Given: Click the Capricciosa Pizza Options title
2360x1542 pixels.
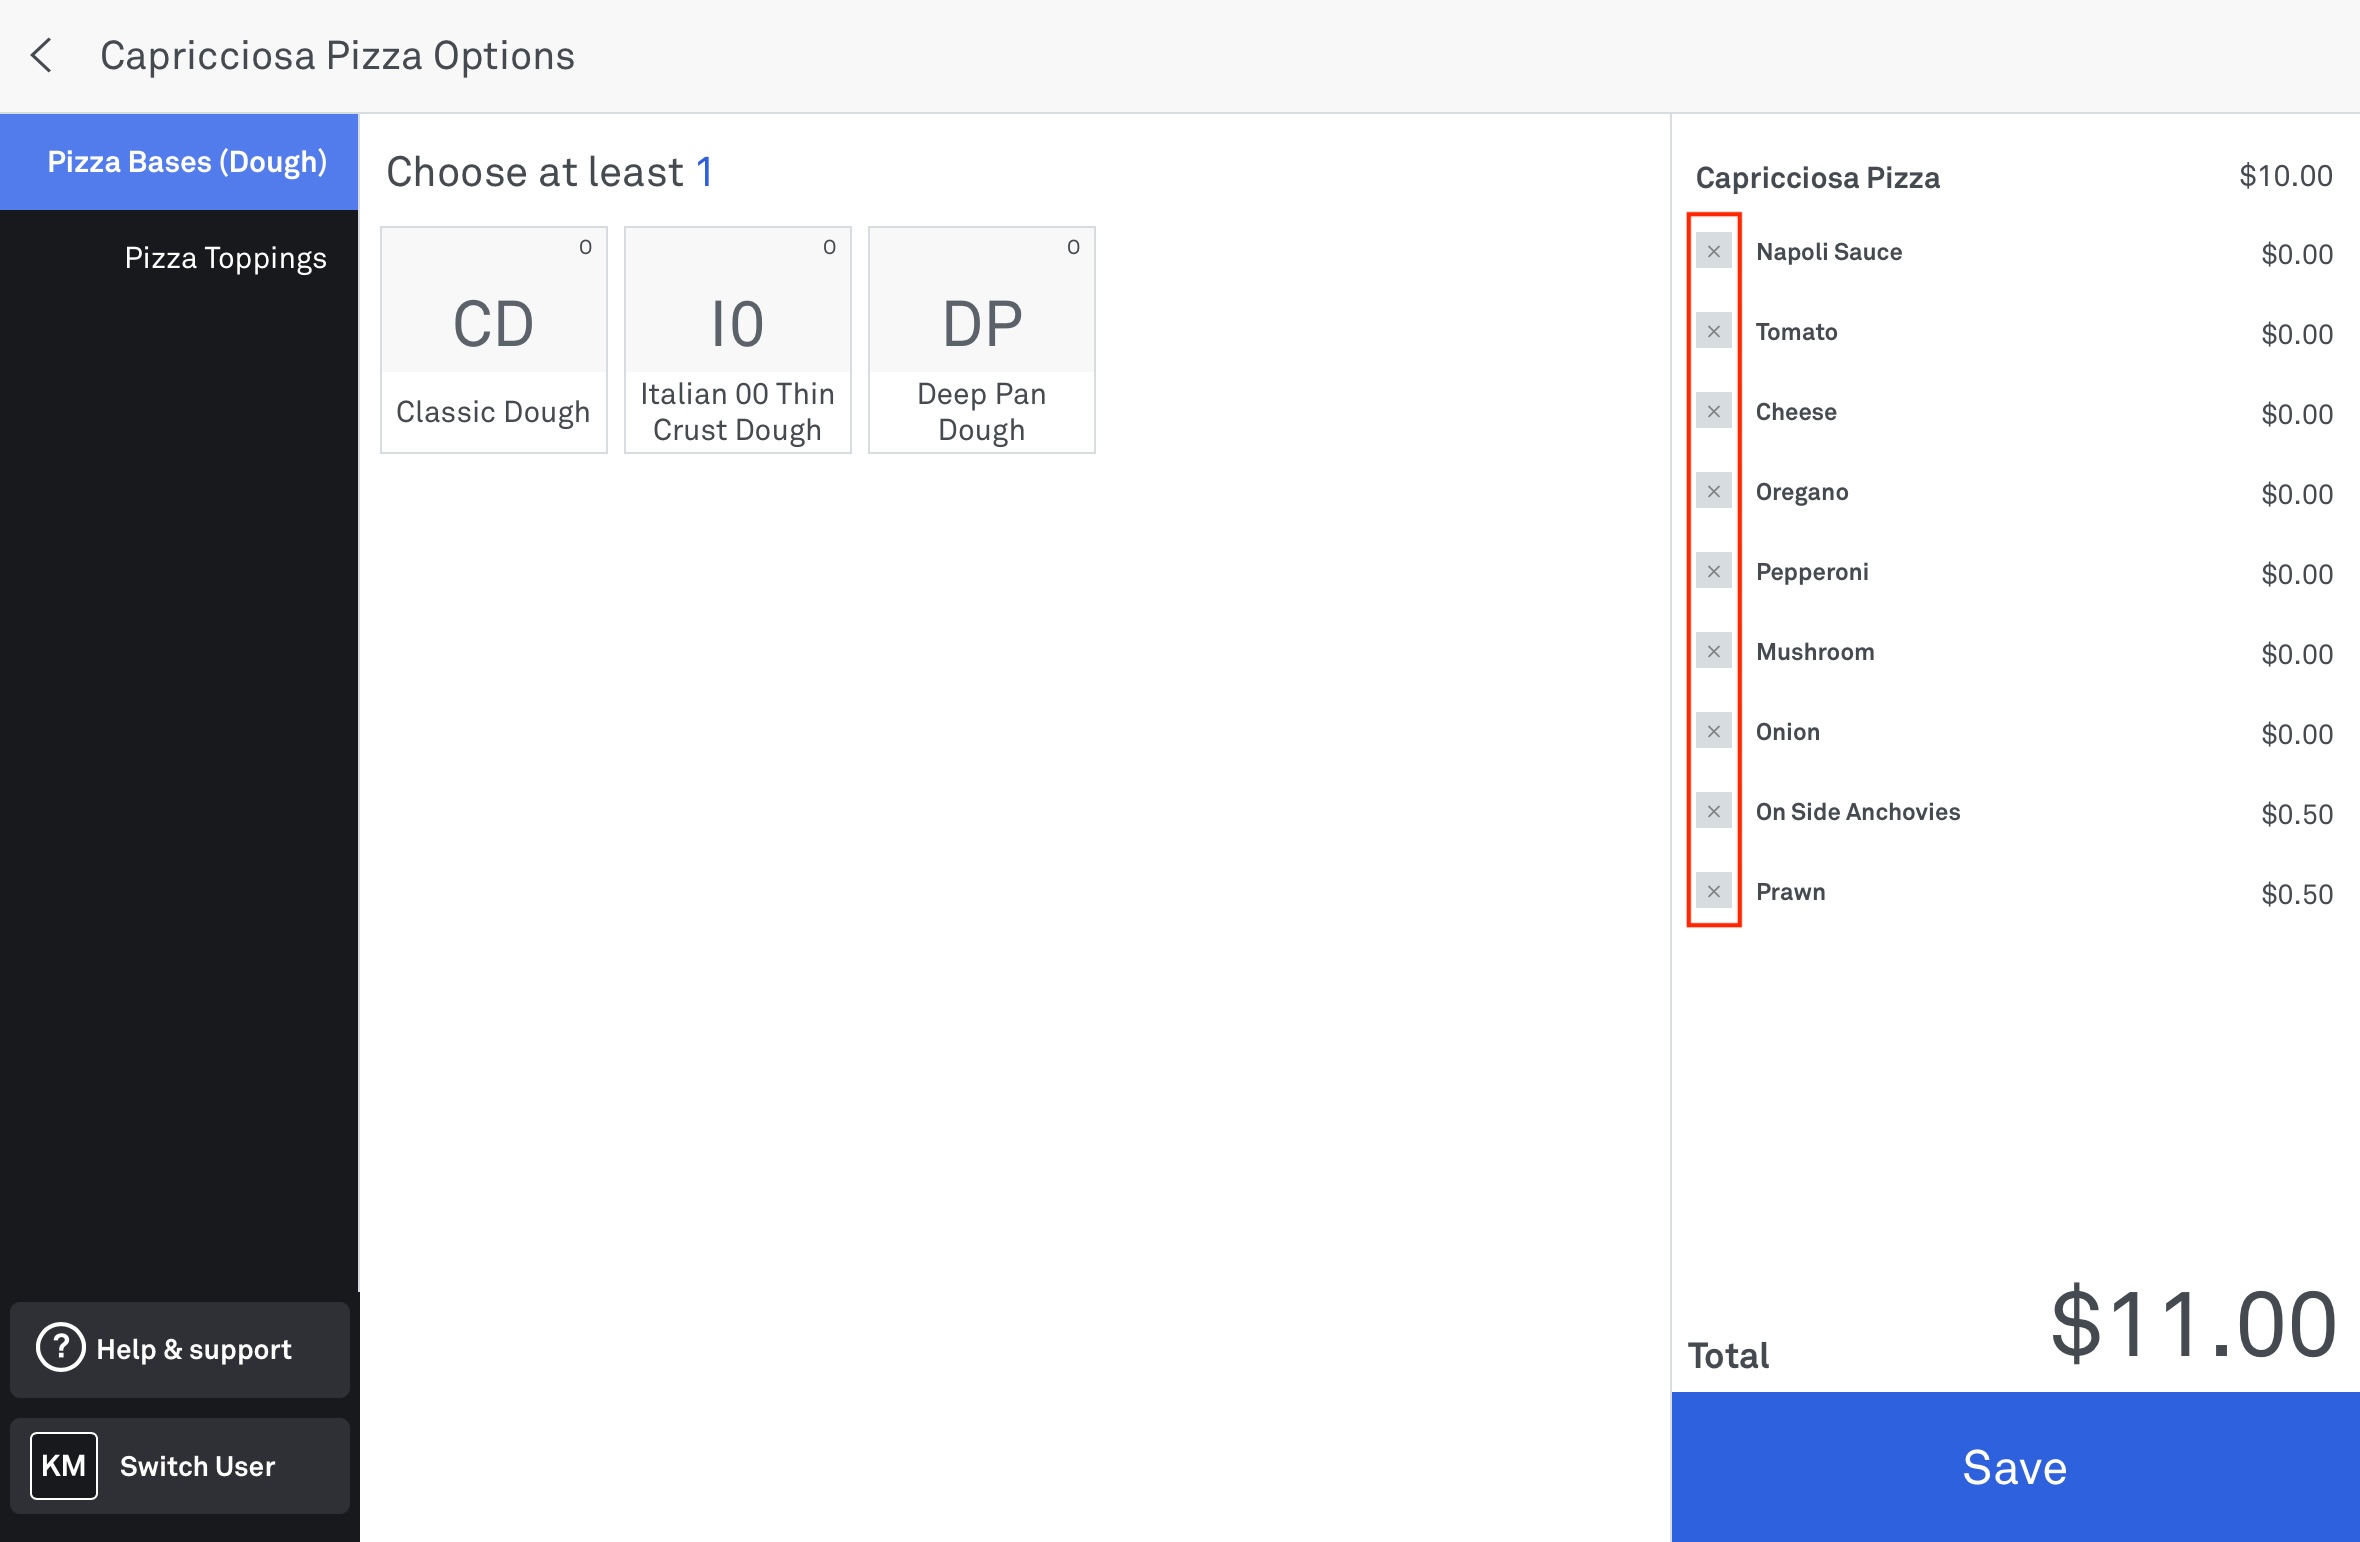Looking at the screenshot, I should 338,56.
